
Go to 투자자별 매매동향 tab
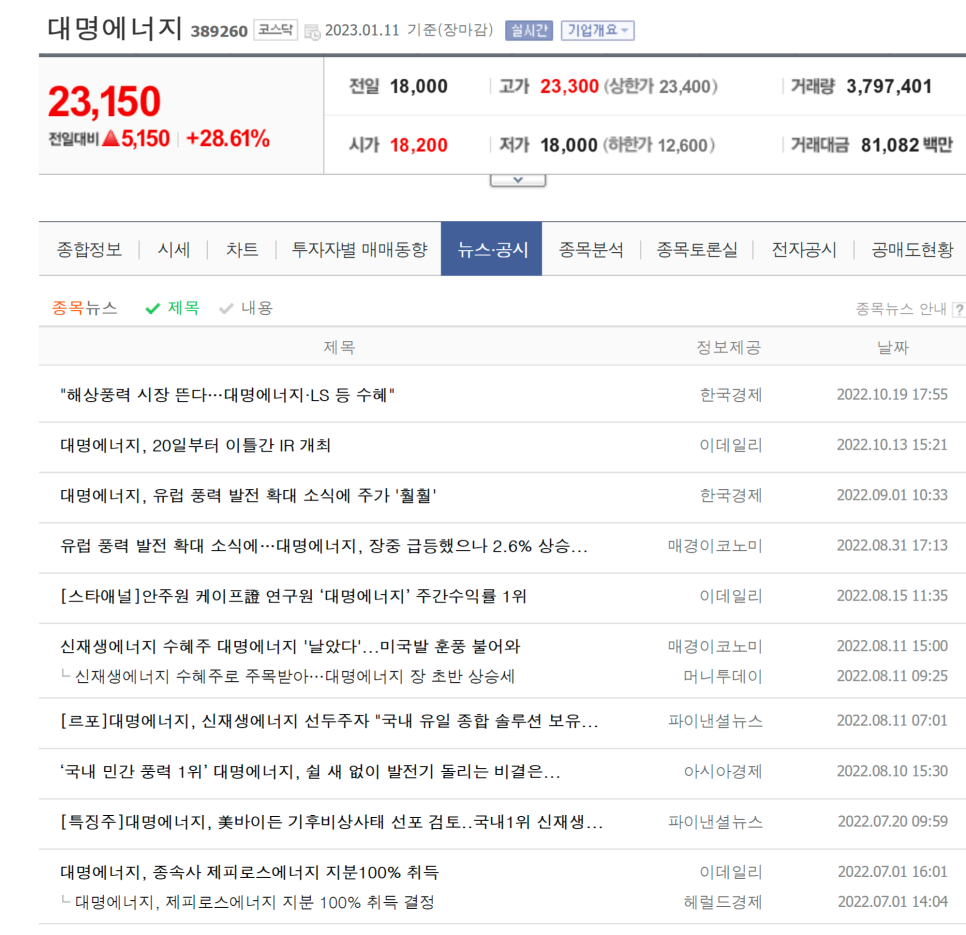point(359,249)
